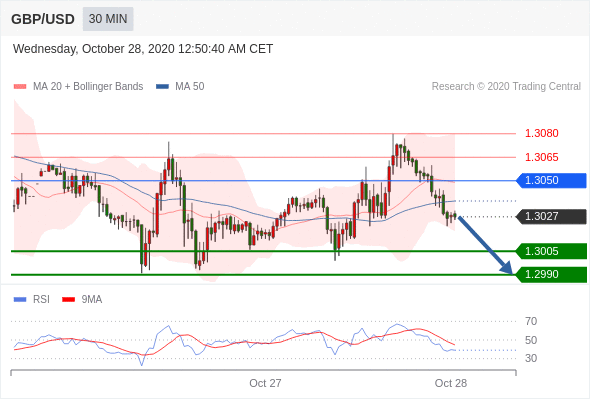Click the red 1.3080 resistance label
Image resolution: width=590 pixels, height=400 pixels.
click(541, 133)
